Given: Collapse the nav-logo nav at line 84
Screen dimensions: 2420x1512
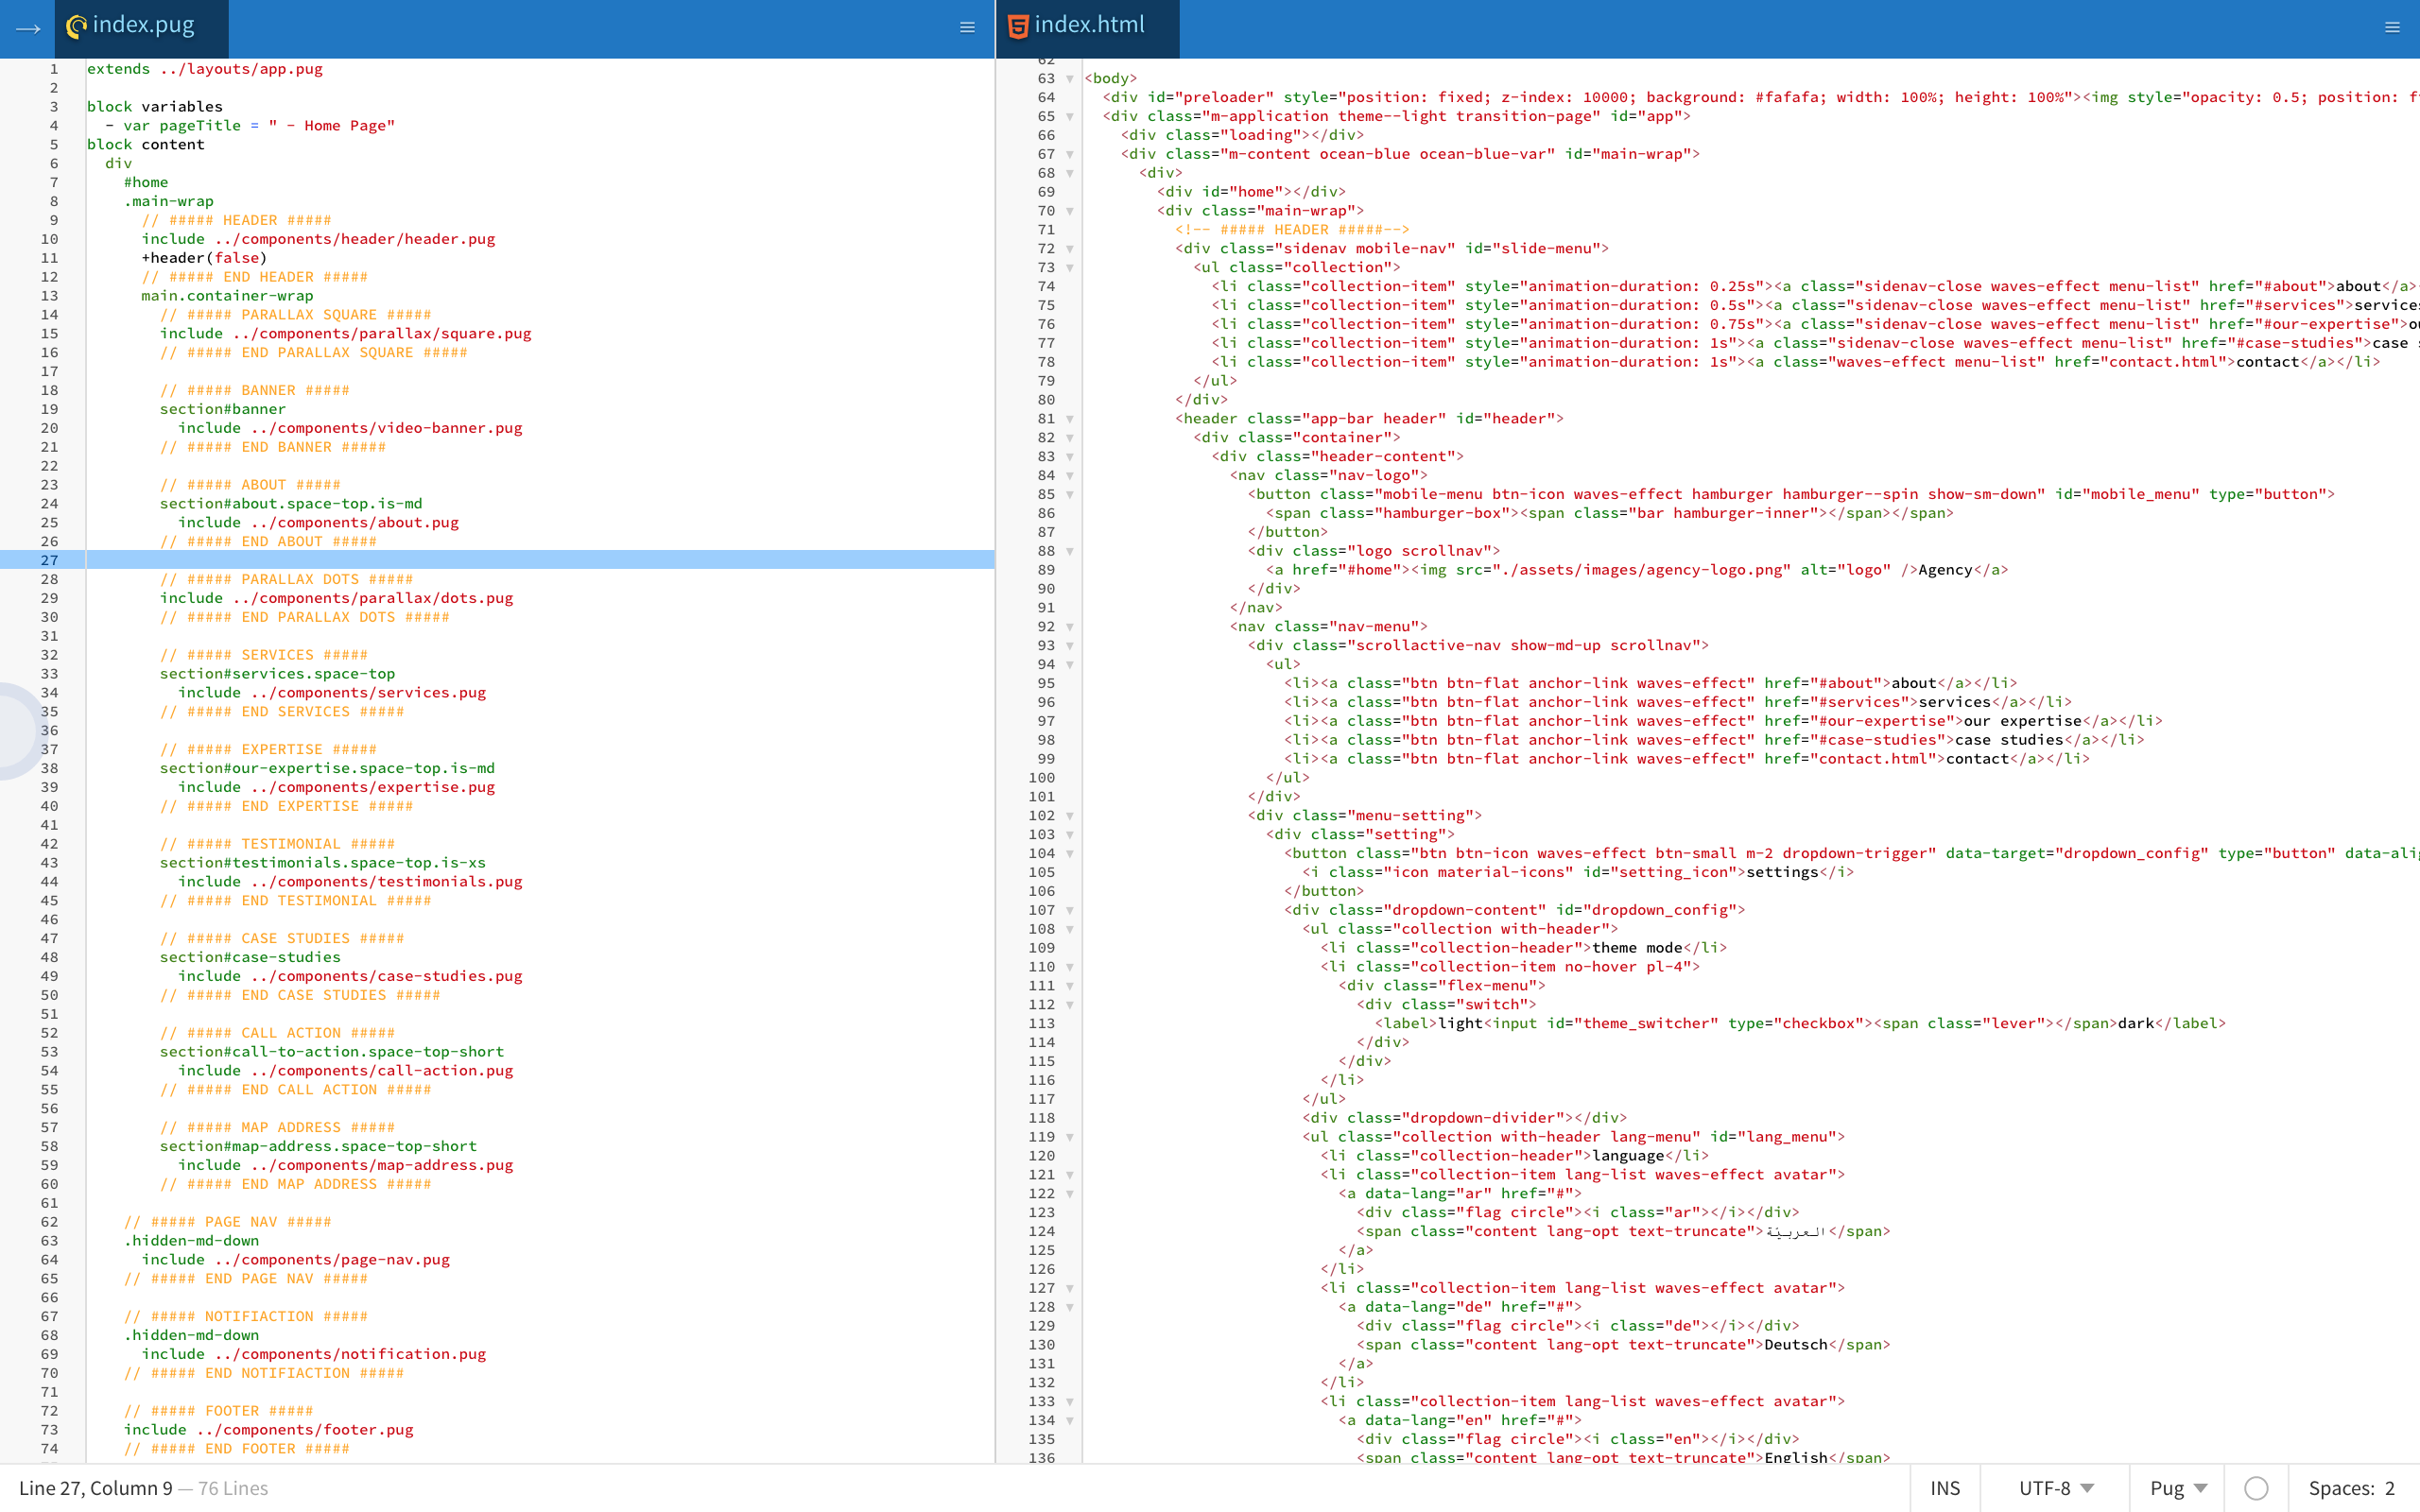Looking at the screenshot, I should coord(1070,476).
